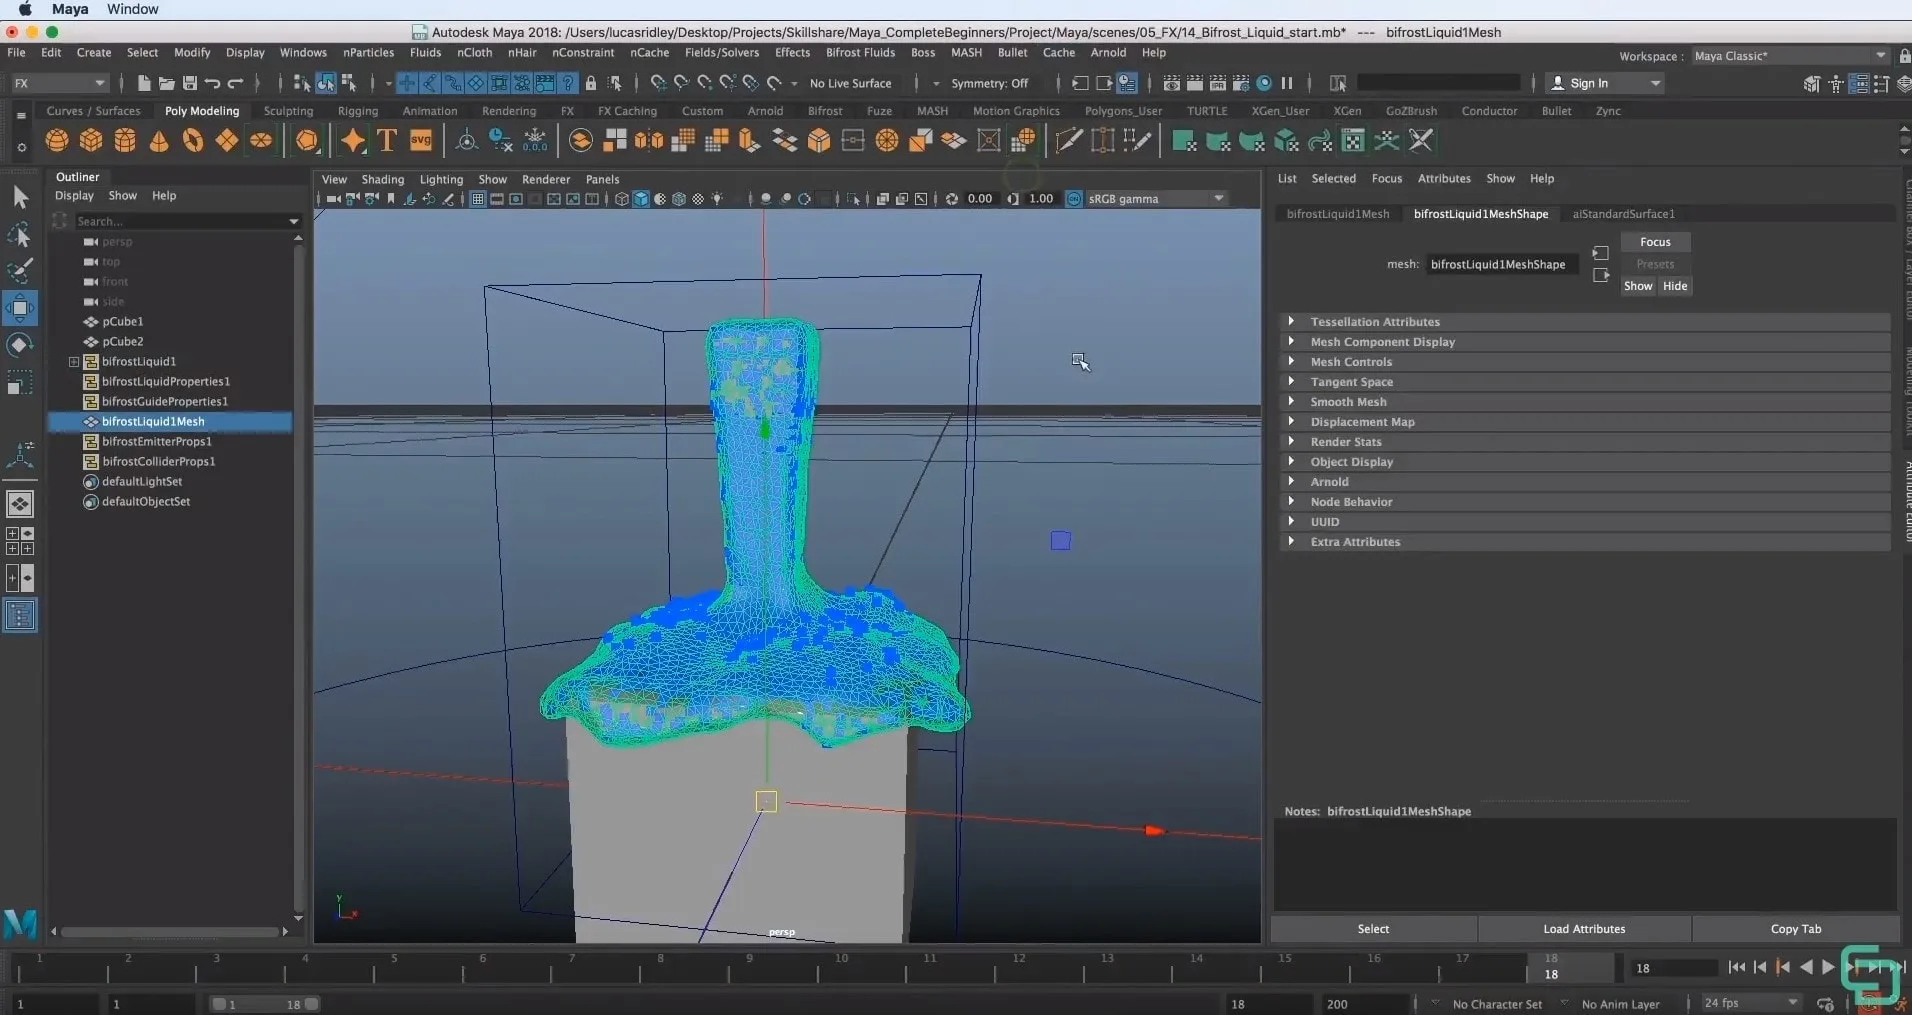This screenshot has height=1015, width=1912.
Task: Toggle use all lights in viewport
Action: [717, 199]
